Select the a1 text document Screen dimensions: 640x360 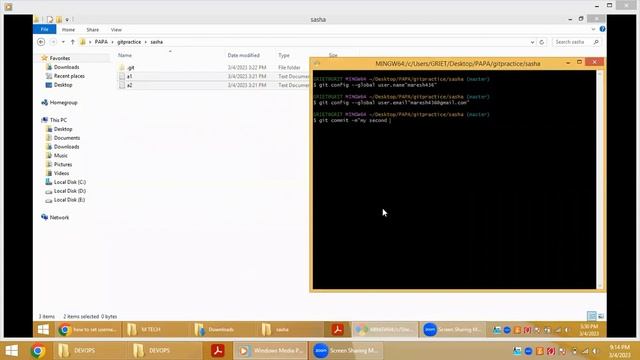click(213, 76)
